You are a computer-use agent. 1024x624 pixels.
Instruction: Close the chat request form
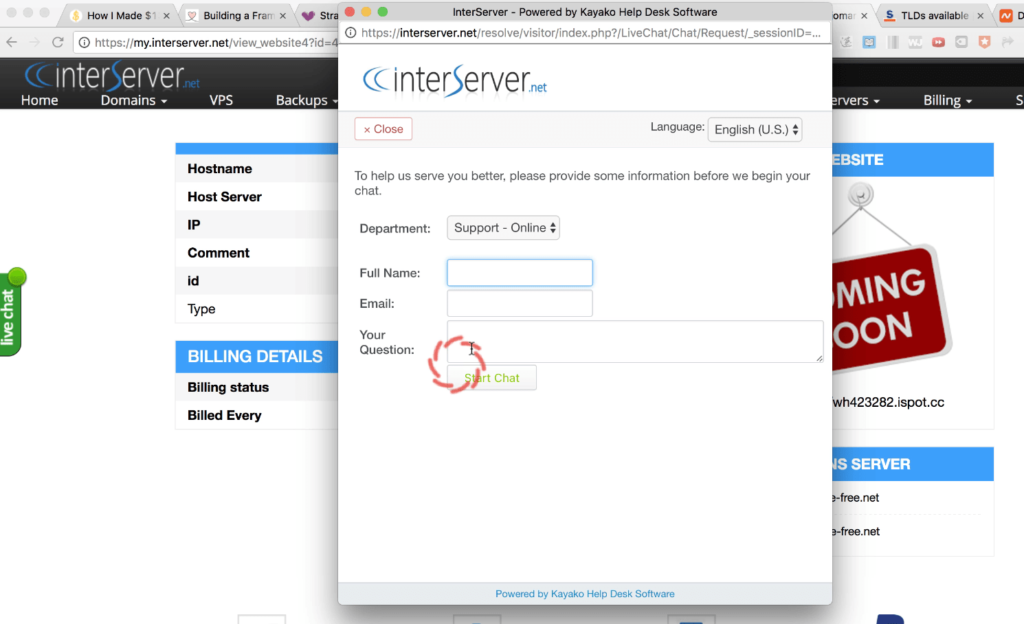[383, 129]
